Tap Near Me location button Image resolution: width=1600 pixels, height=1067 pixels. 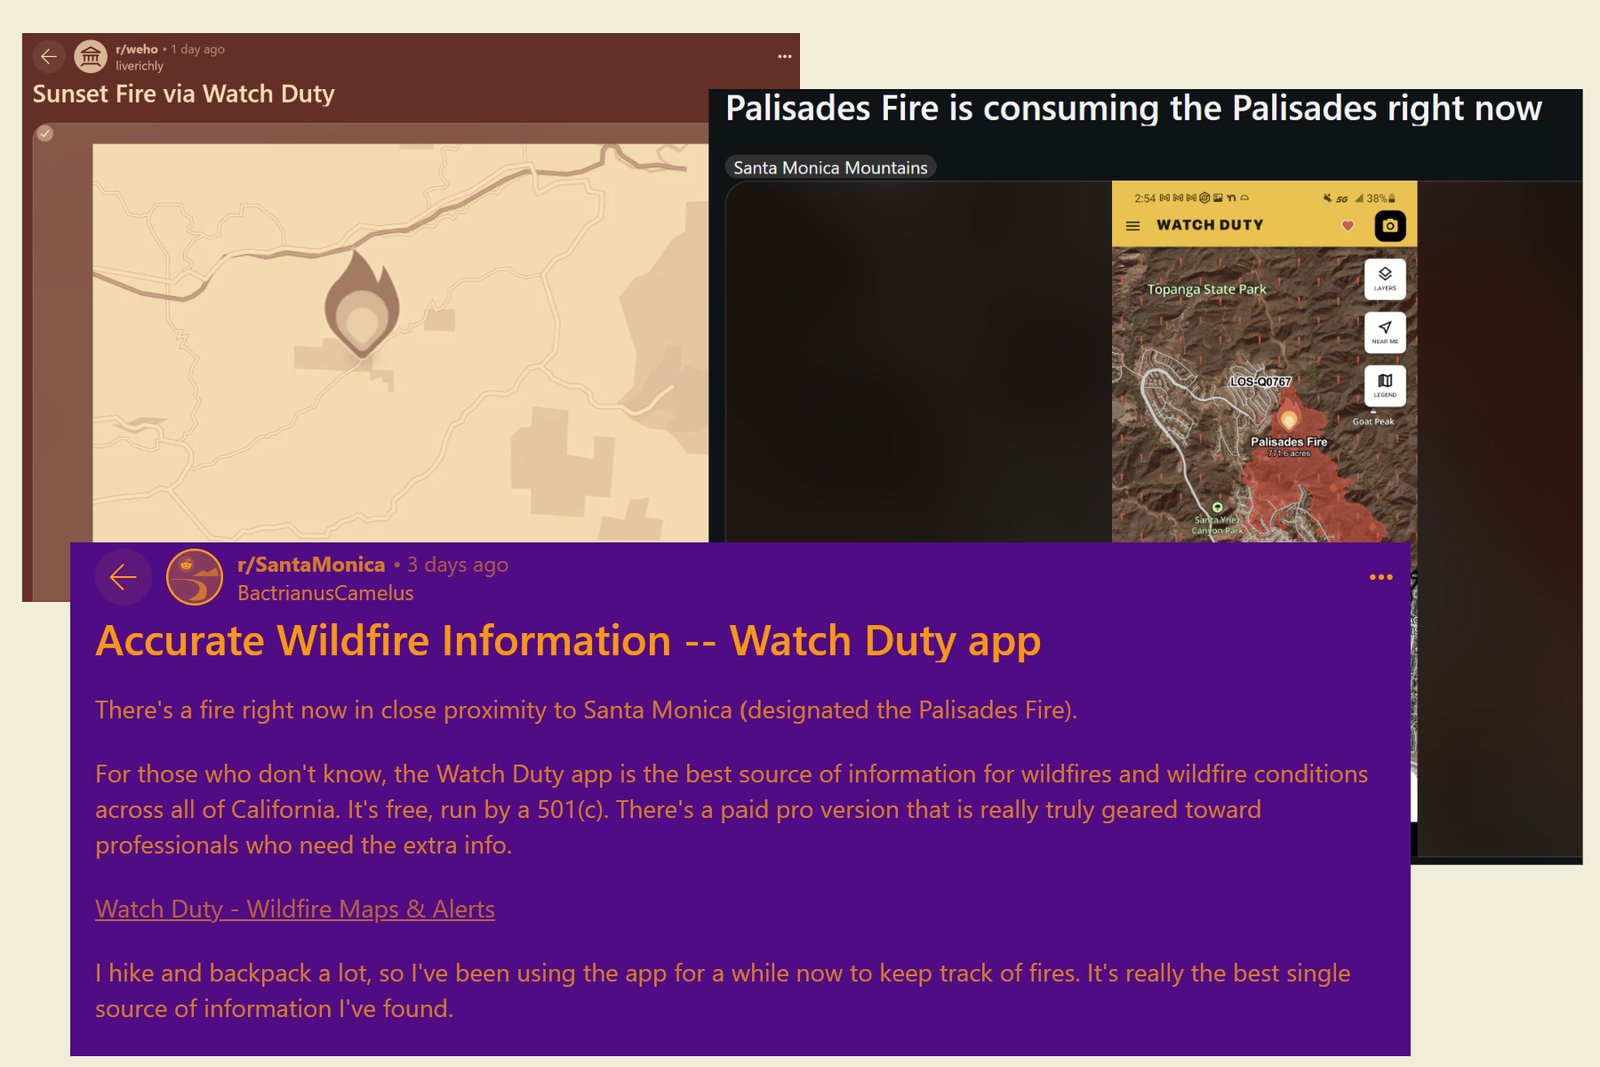click(1385, 332)
